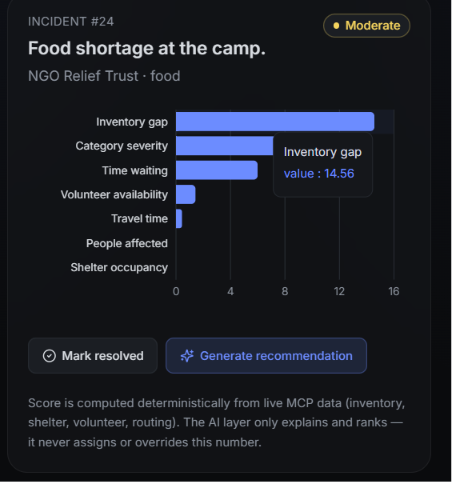452x482 pixels.
Task: Click the Inventory gap bar
Action: tap(275, 122)
